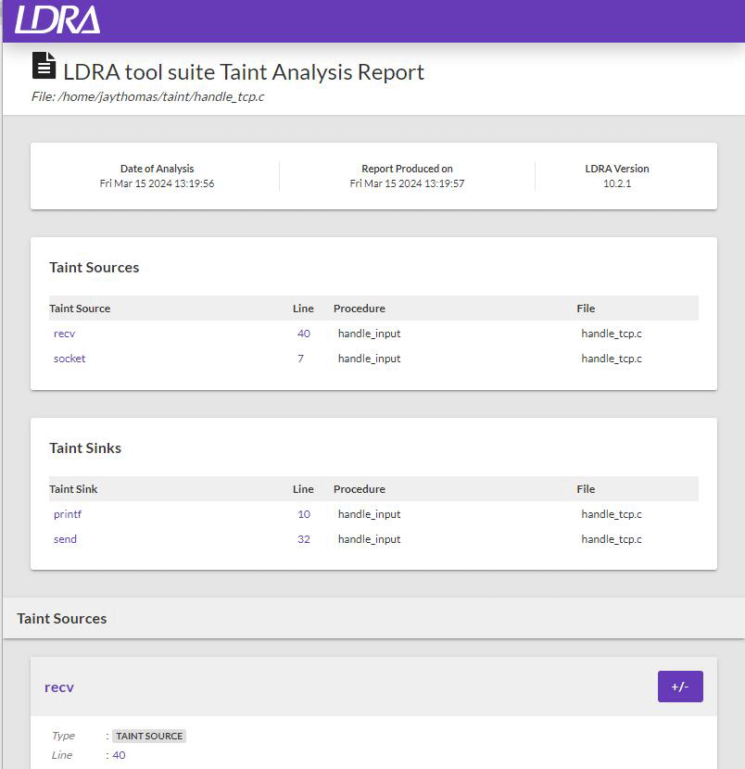Select the report title text
Viewport: 745px width, 769px height.
pyautogui.click(x=243, y=72)
